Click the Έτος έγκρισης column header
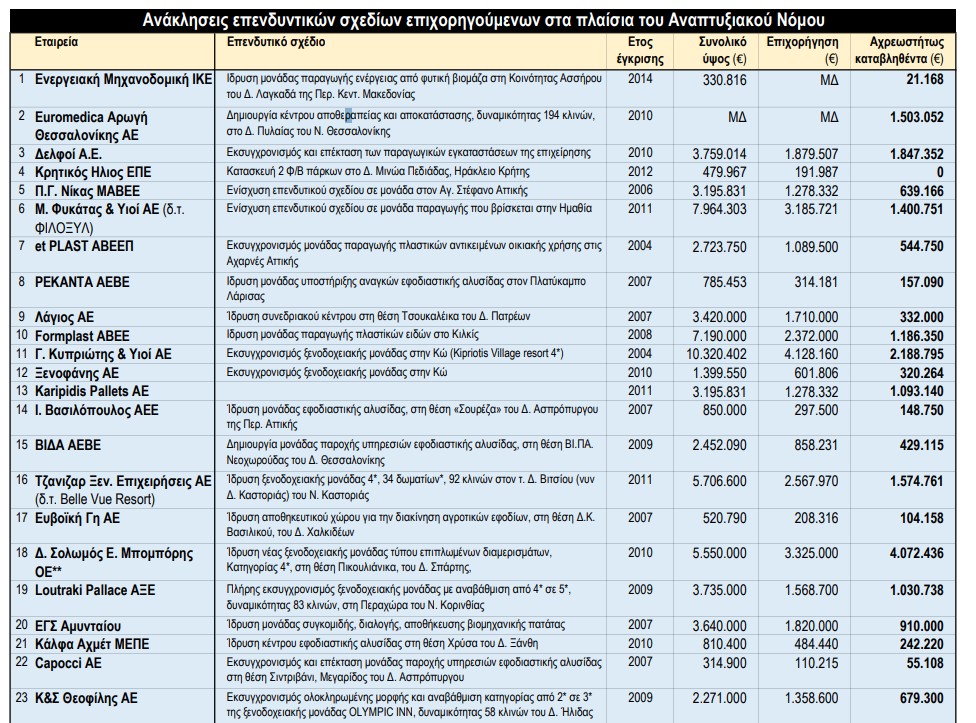 pos(640,51)
